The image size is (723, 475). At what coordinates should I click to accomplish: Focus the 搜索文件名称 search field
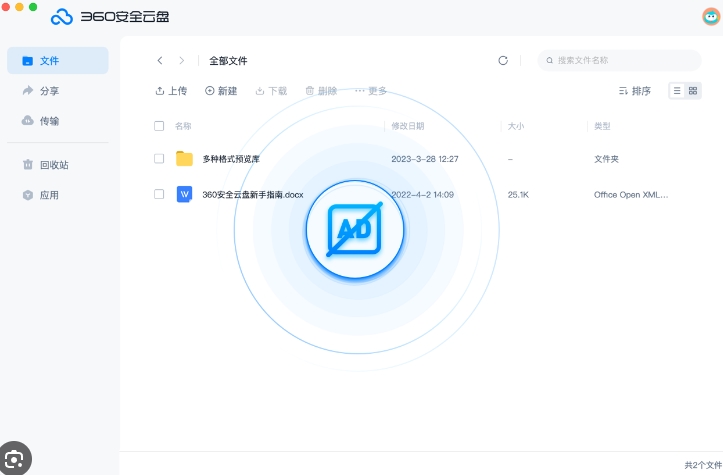point(619,60)
